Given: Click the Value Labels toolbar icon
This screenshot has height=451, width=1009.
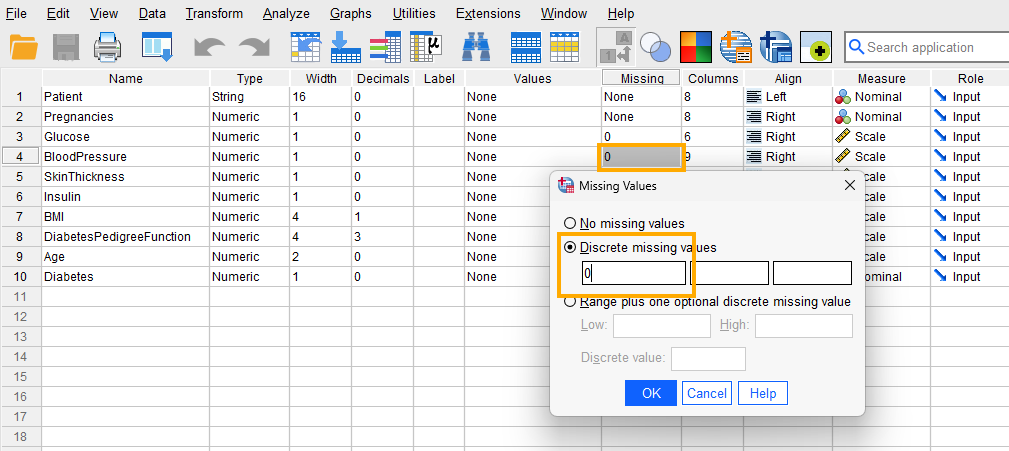Looking at the screenshot, I should pos(613,47).
